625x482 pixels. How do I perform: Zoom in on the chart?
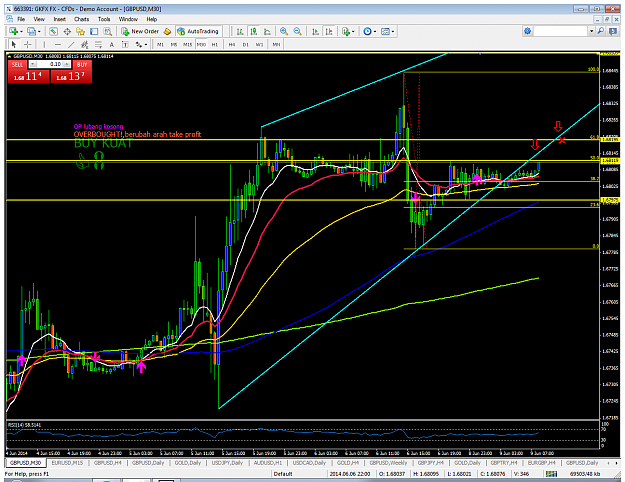(x=284, y=31)
